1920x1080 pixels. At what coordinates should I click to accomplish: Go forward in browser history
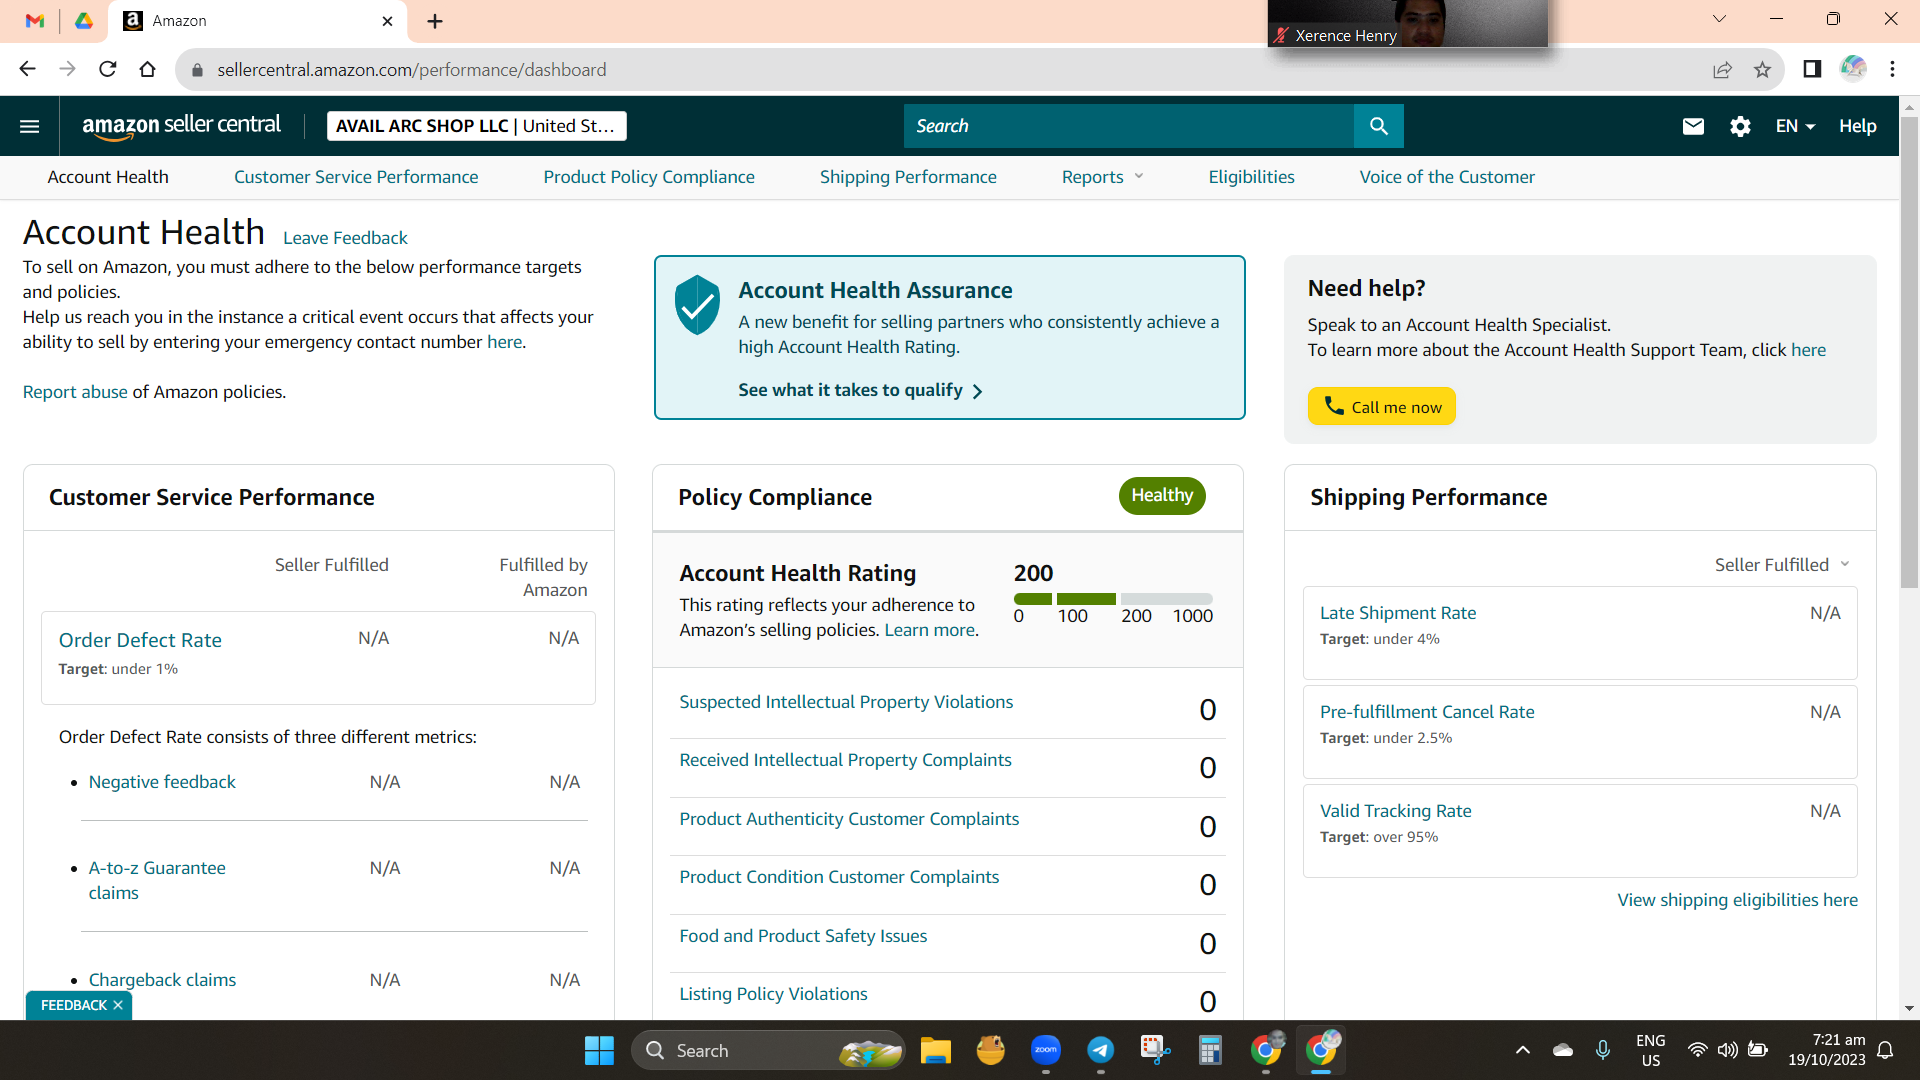tap(68, 69)
